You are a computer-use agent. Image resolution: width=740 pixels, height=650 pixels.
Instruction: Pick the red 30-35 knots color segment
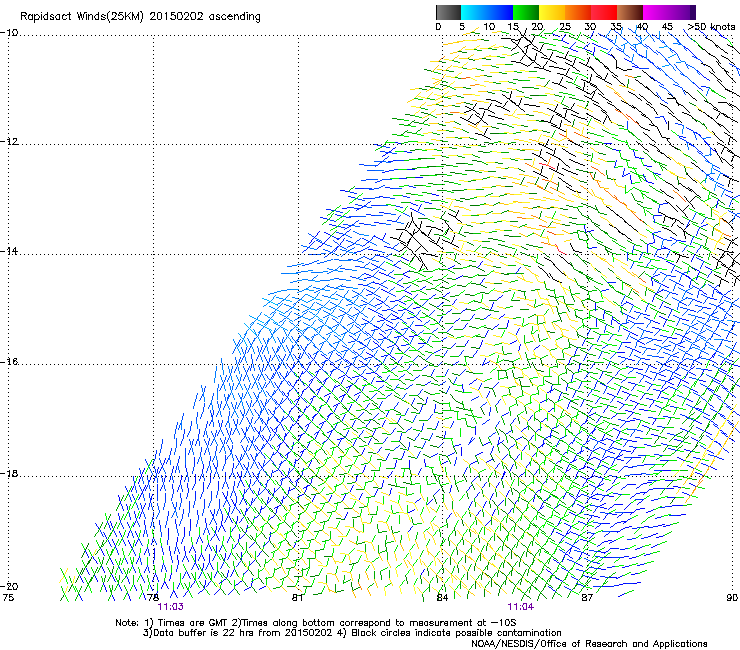pyautogui.click(x=604, y=12)
